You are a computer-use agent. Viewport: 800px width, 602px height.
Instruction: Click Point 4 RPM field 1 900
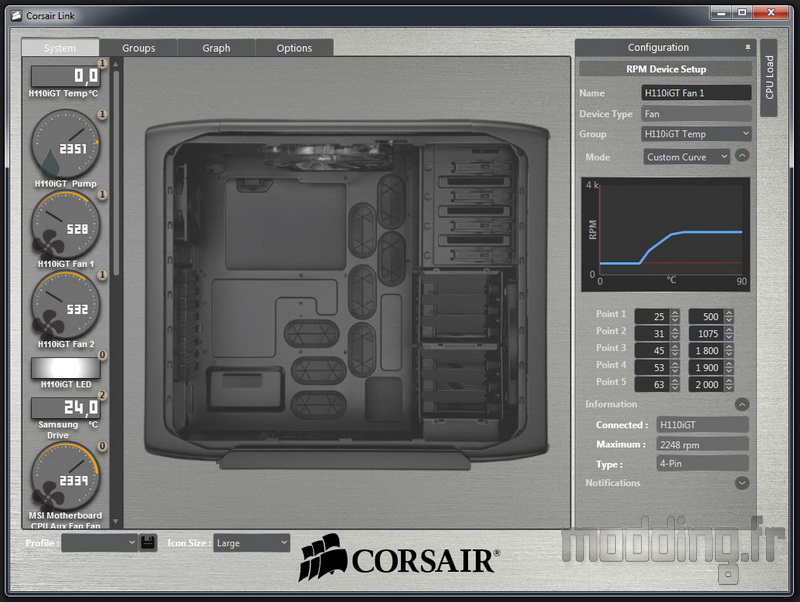(707, 367)
